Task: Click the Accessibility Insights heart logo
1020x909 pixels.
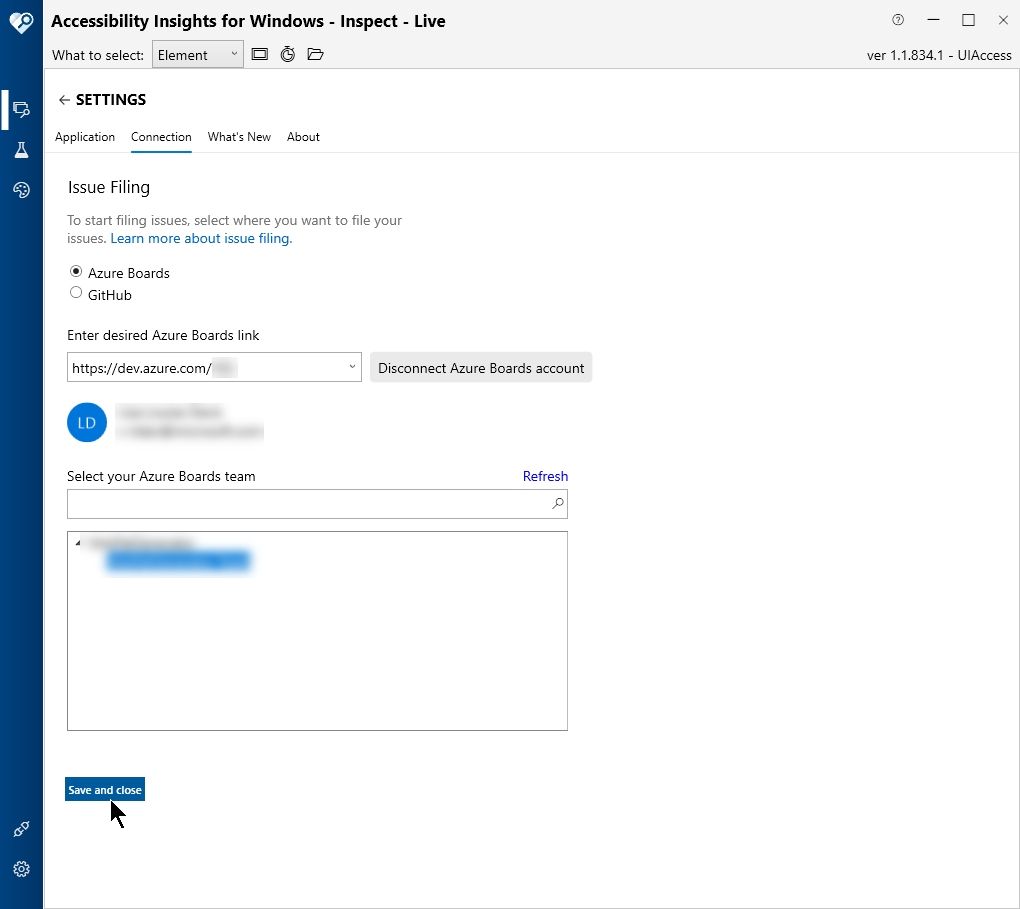Action: click(21, 23)
